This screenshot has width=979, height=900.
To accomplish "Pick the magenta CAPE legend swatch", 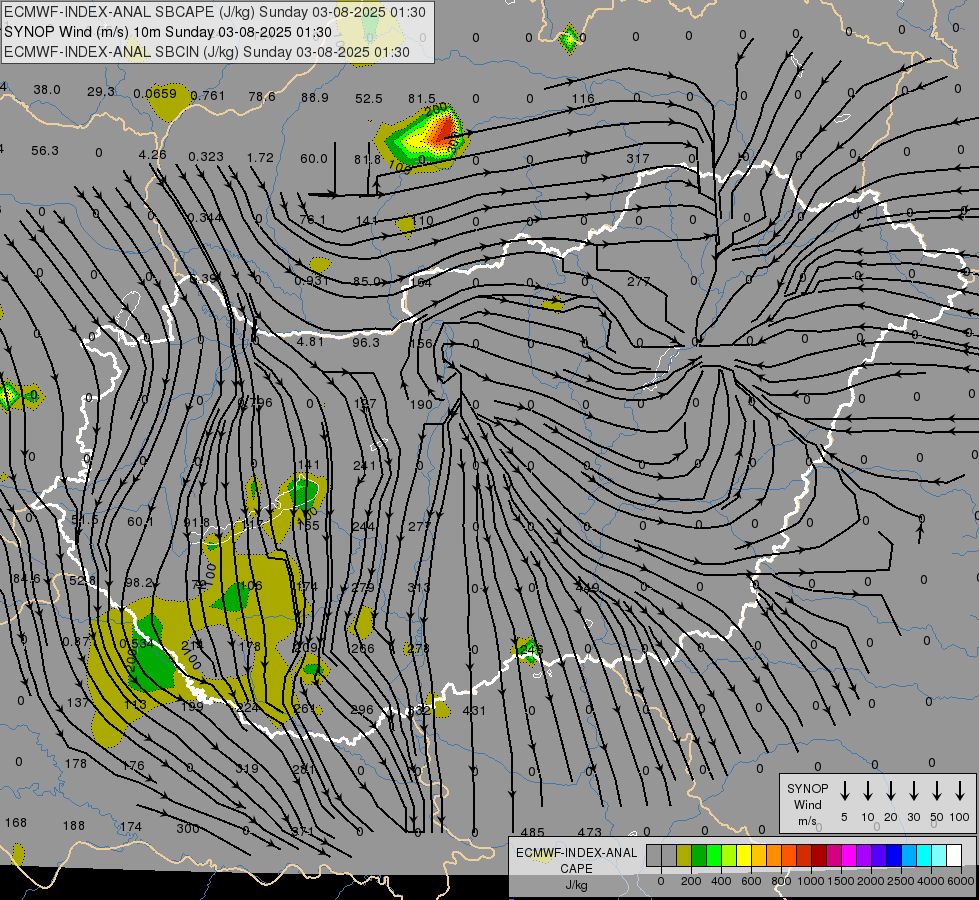I will tap(849, 856).
